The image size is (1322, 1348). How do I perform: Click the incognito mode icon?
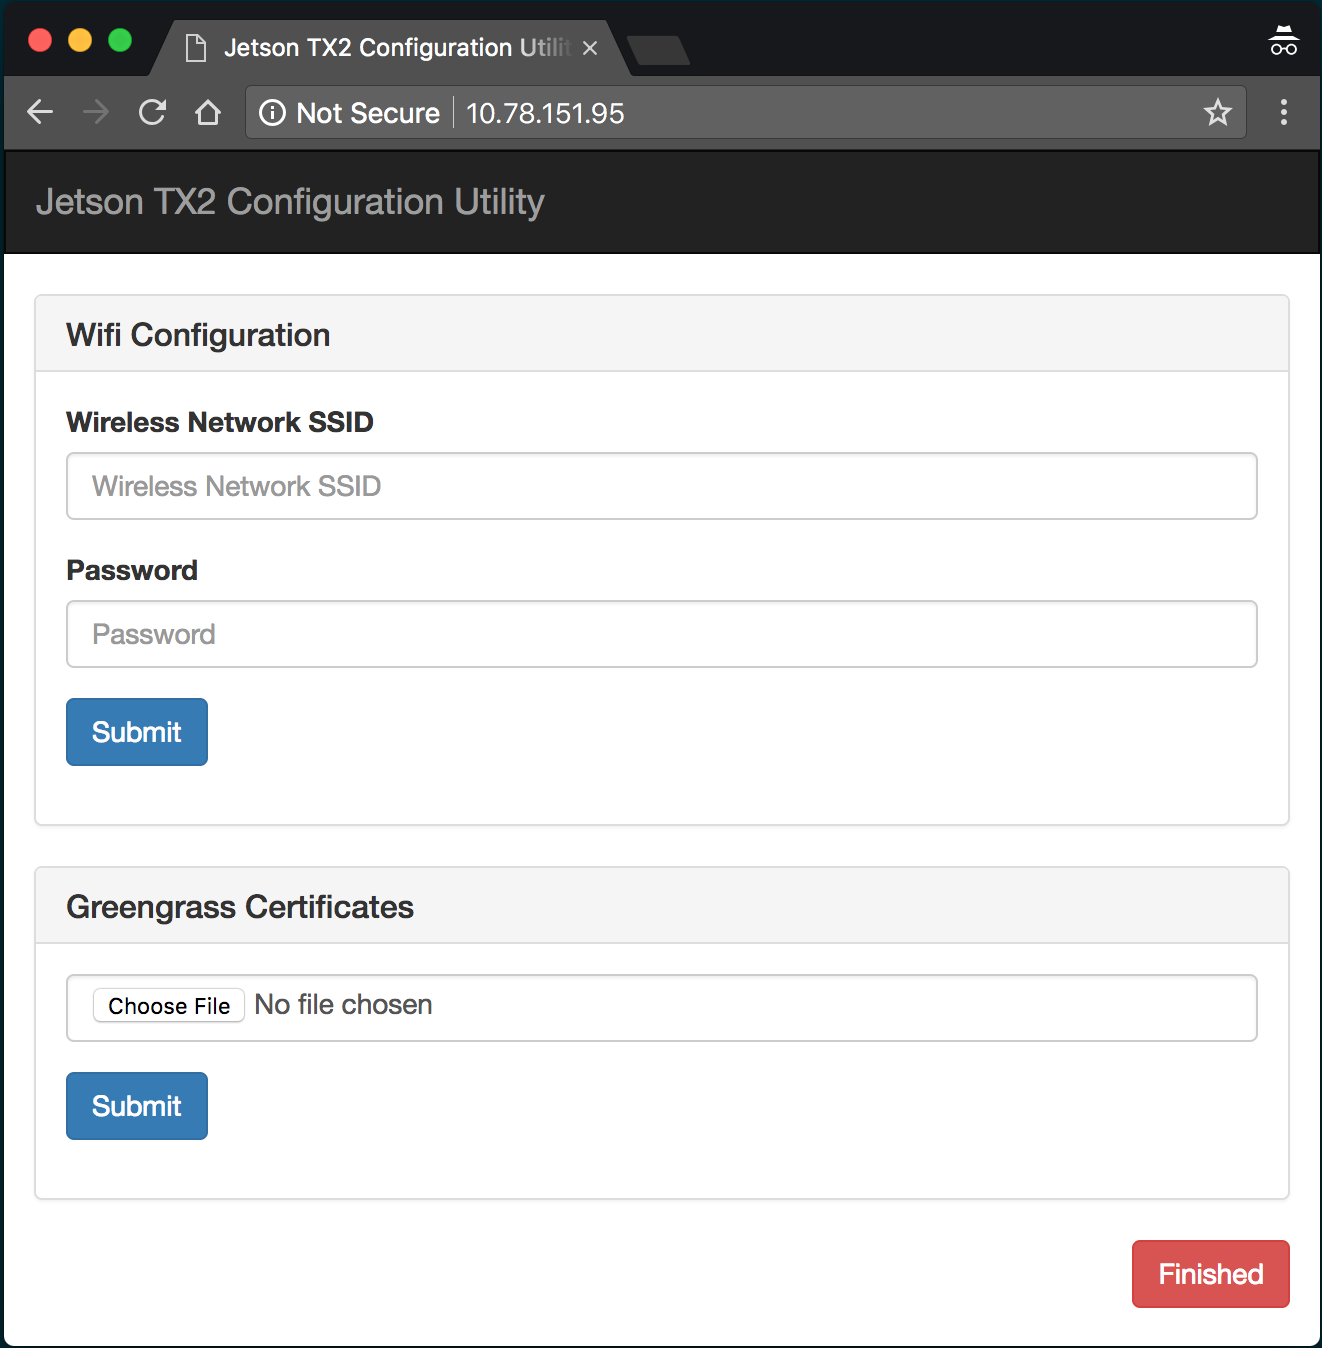click(1284, 41)
